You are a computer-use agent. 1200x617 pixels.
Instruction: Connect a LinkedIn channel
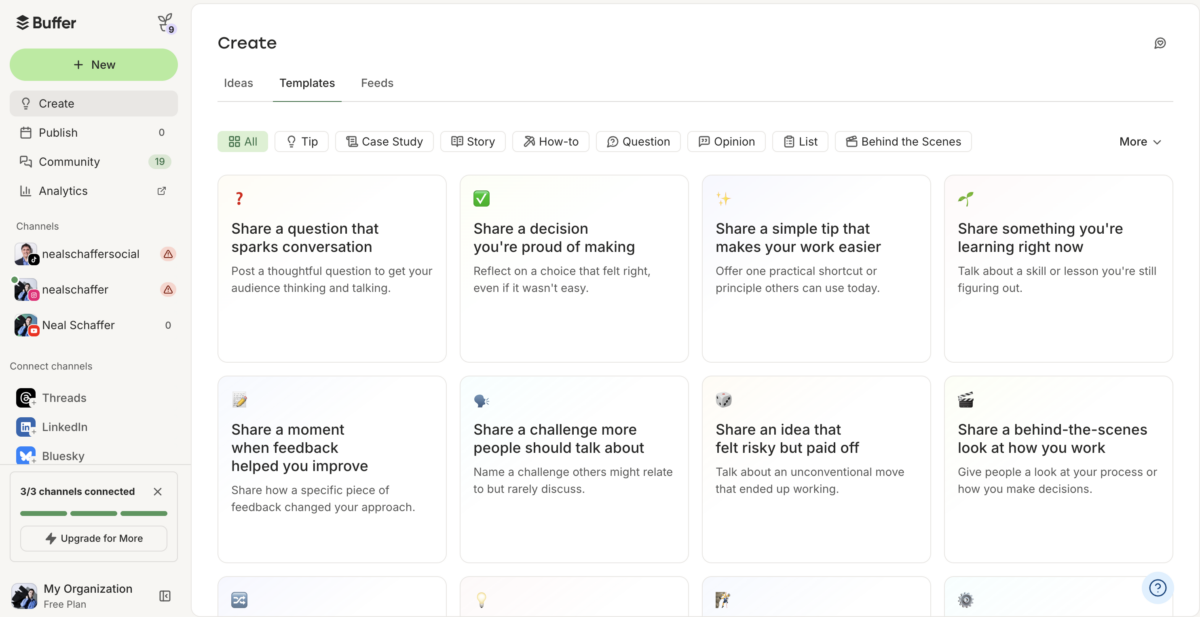point(94,427)
